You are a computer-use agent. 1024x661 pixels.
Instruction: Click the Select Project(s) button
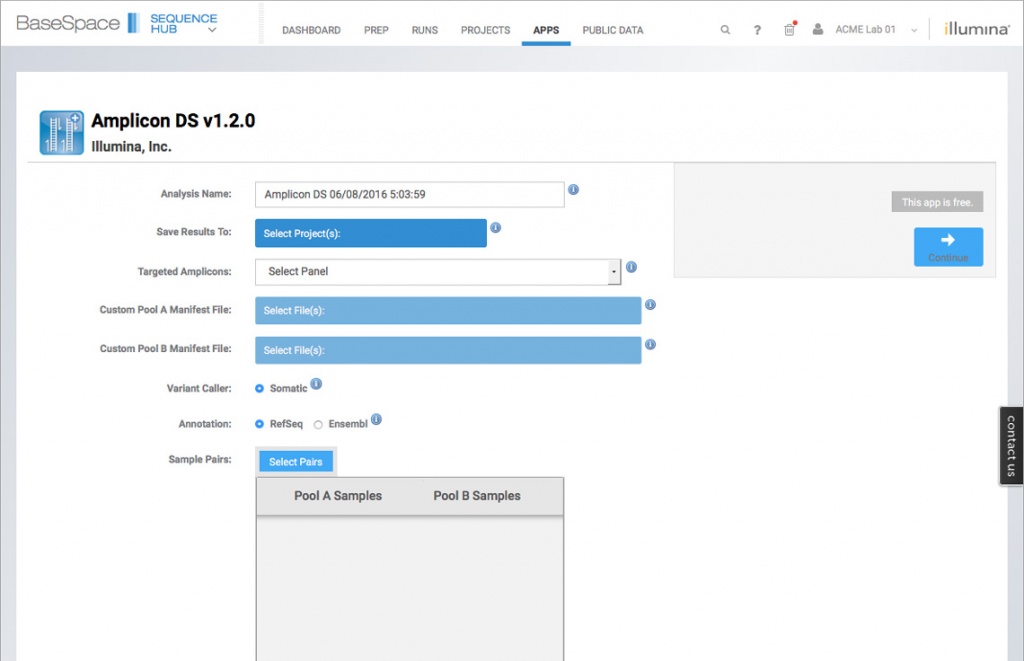click(x=371, y=233)
